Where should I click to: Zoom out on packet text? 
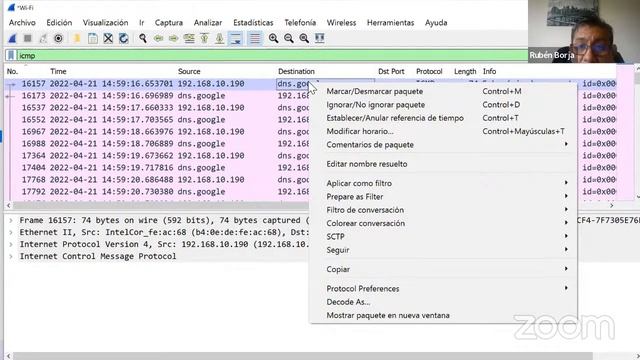tap(289, 38)
